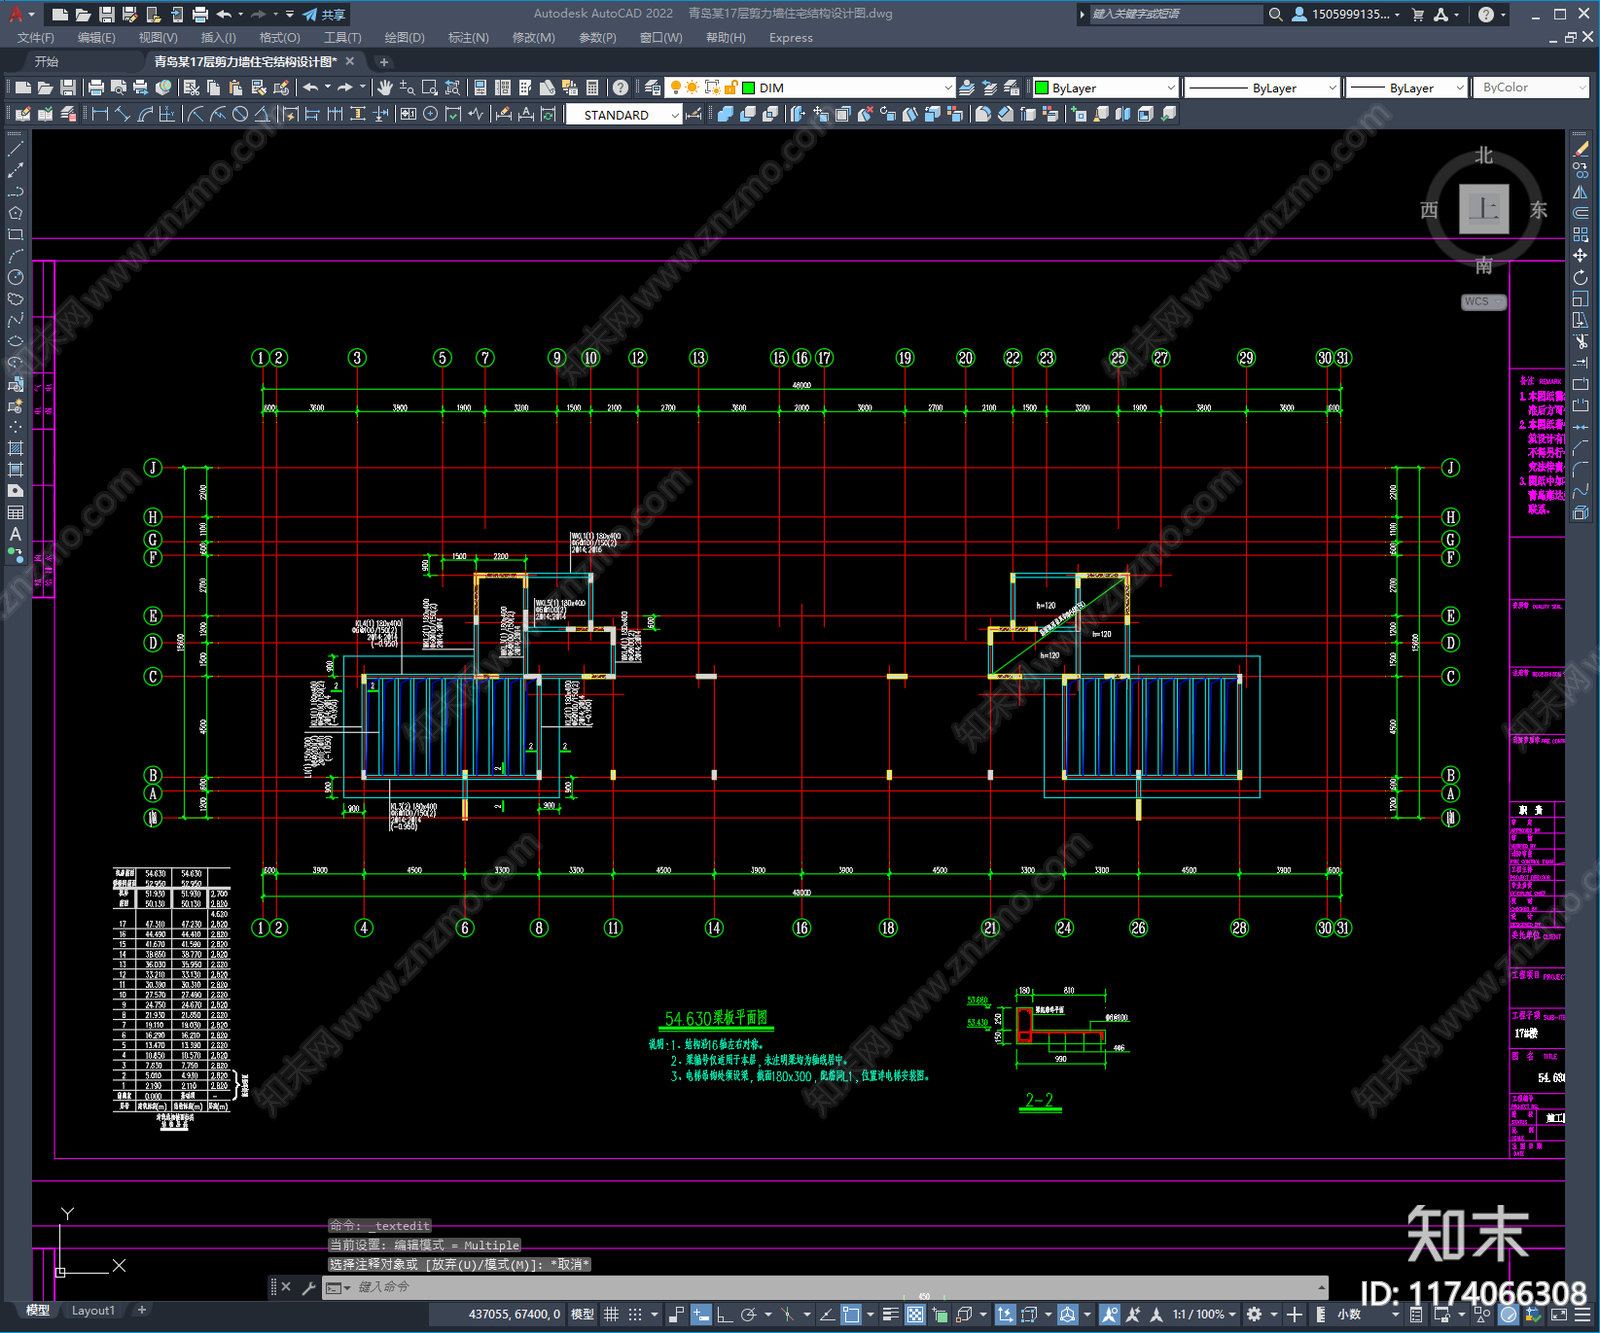Image resolution: width=1600 pixels, height=1333 pixels.
Task: Open the Help question mark icon
Action: [x=620, y=88]
